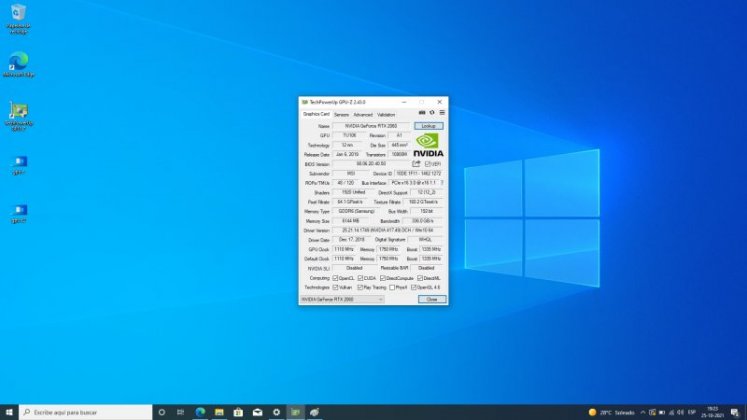This screenshot has width=747, height=420.
Task: Switch to the Advanced tab
Action: pos(363,115)
